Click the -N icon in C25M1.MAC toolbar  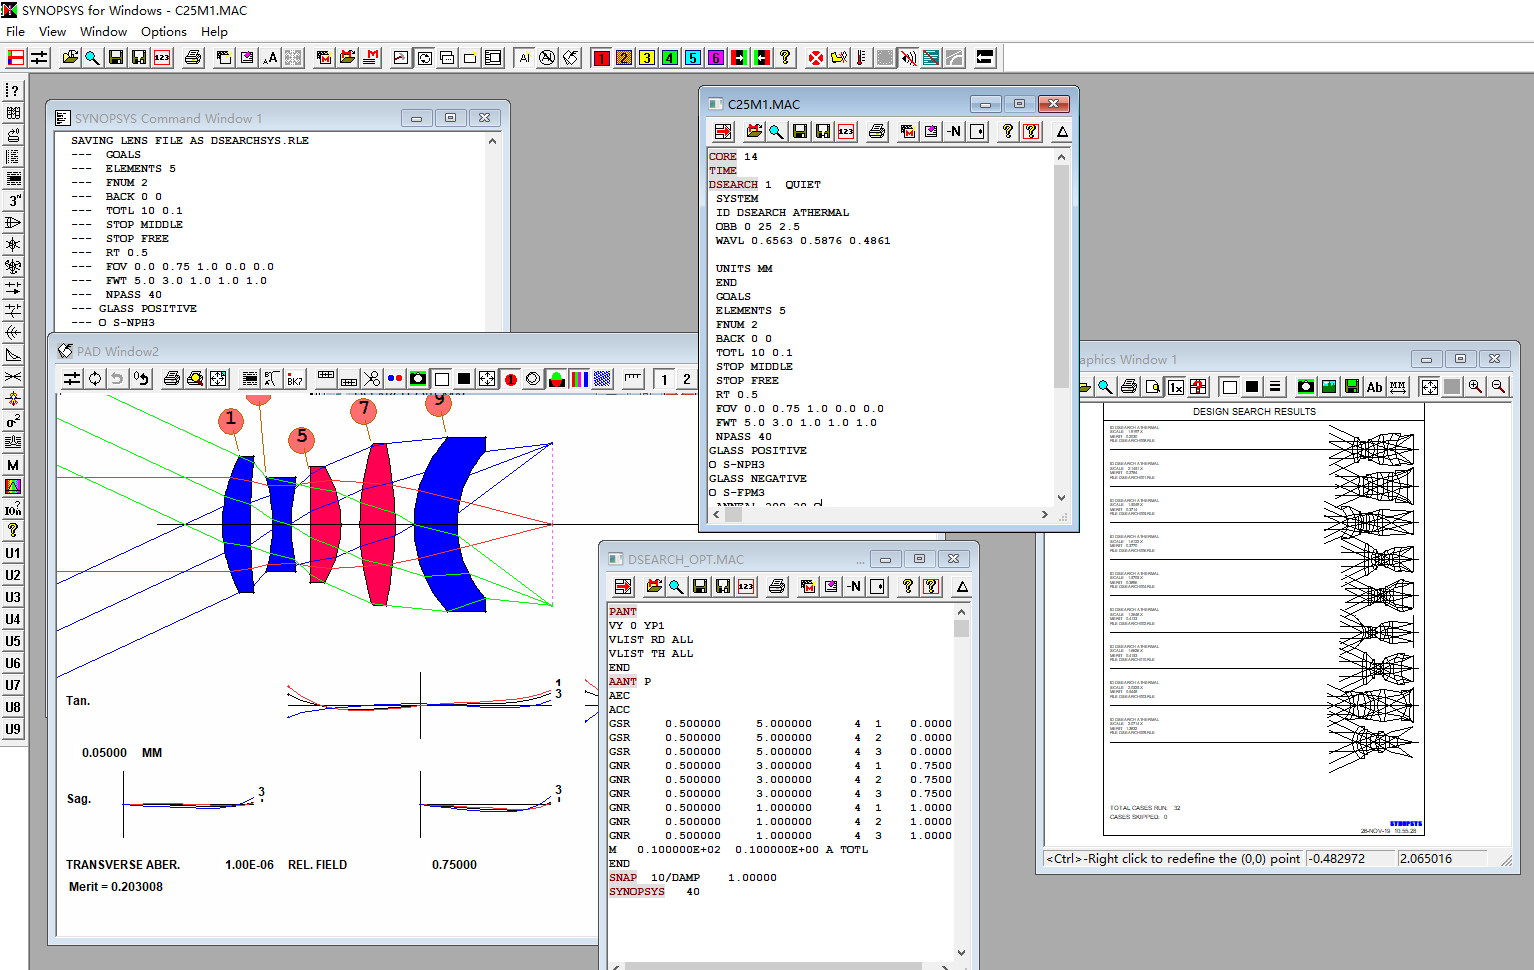pos(954,131)
